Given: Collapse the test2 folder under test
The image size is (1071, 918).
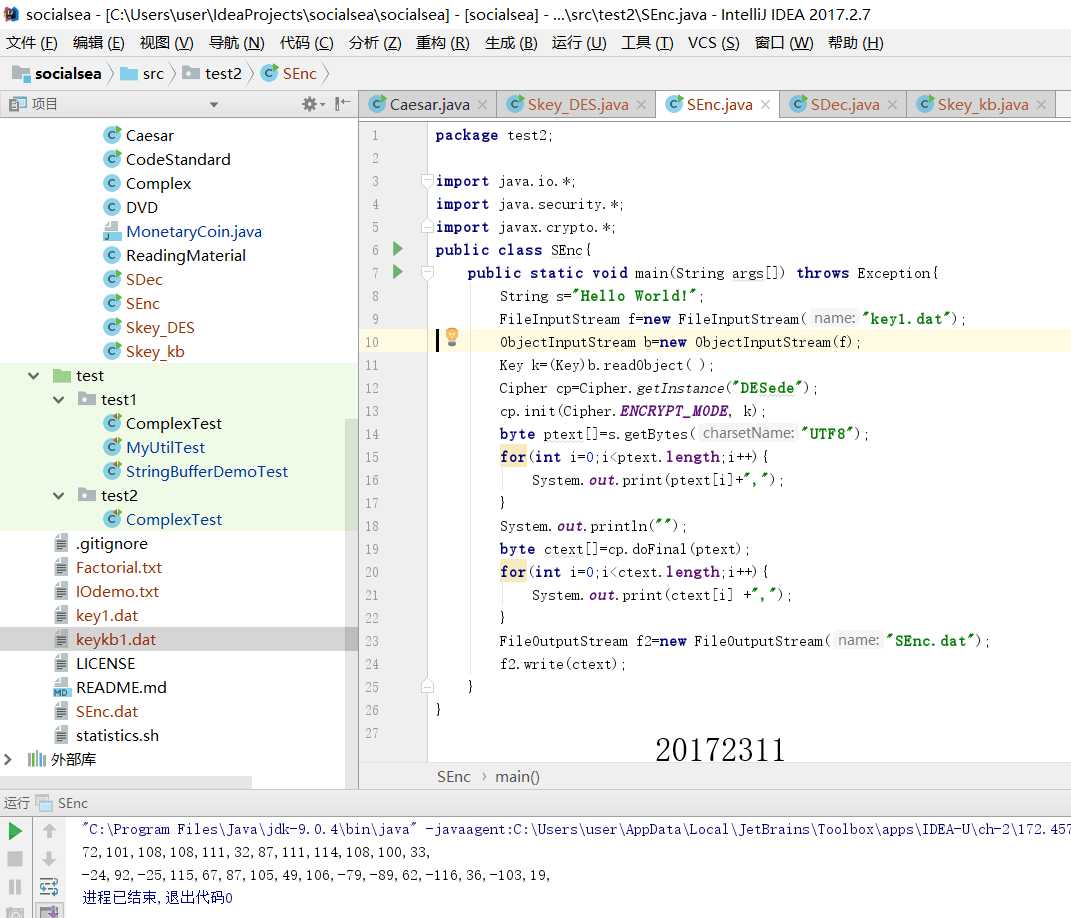Looking at the screenshot, I should click(59, 495).
